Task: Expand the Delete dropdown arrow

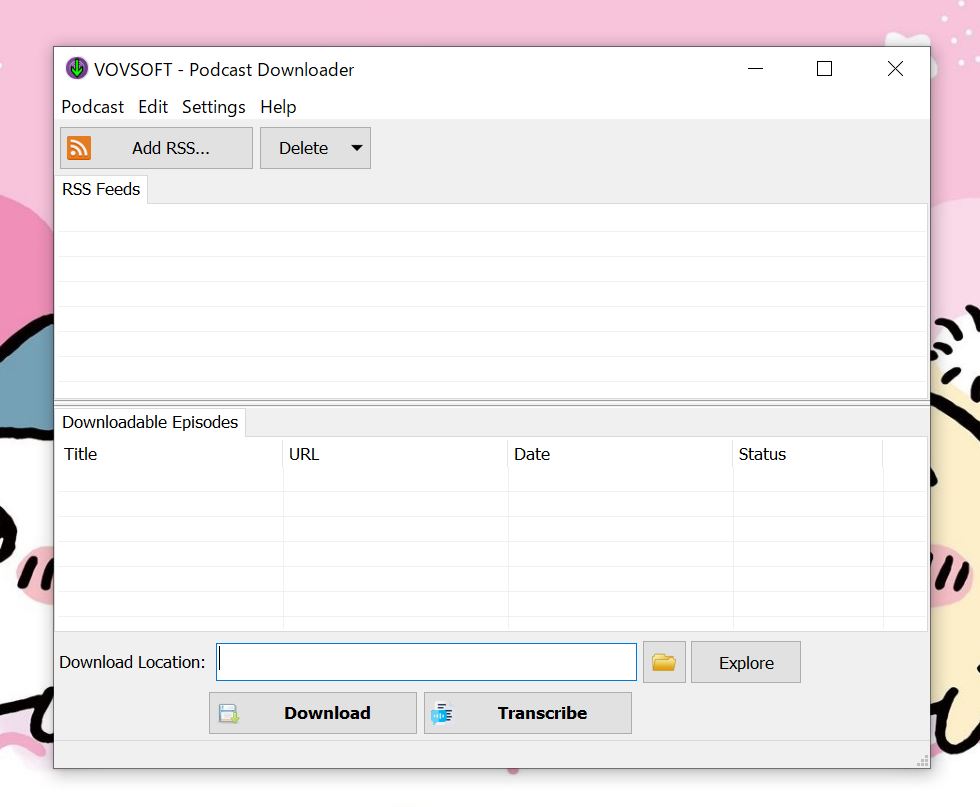Action: coord(357,148)
